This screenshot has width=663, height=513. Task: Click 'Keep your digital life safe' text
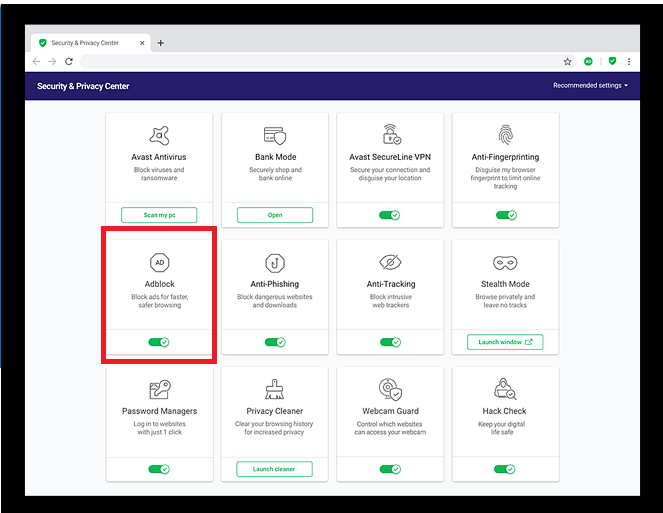tap(502, 428)
